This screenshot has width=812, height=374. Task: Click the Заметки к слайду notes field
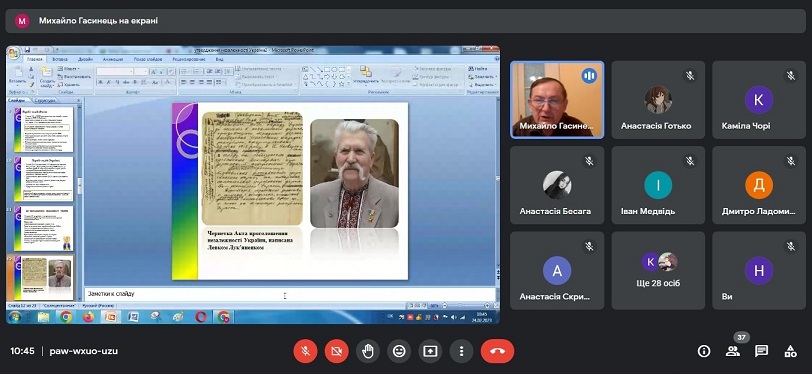[x=290, y=294]
